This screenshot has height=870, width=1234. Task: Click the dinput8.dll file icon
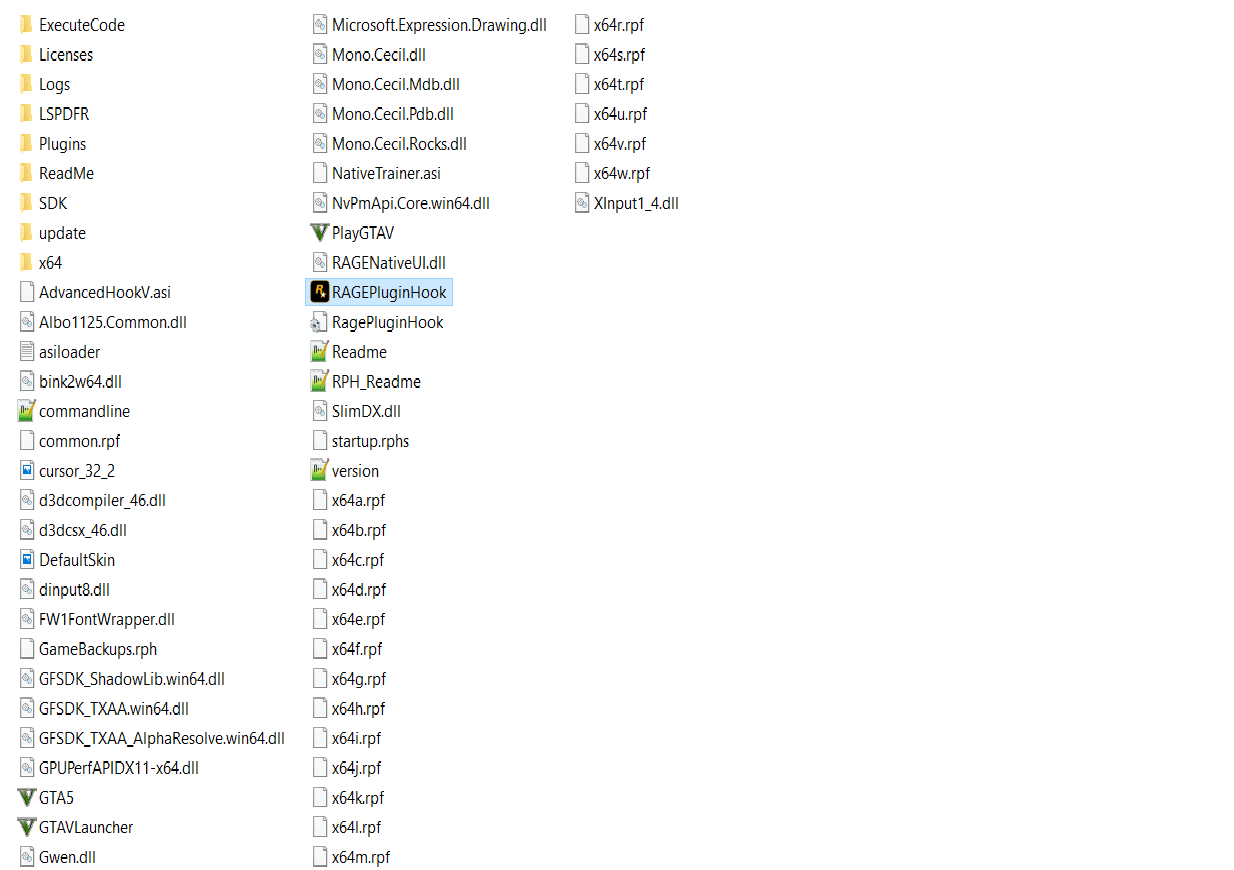pos(27,590)
